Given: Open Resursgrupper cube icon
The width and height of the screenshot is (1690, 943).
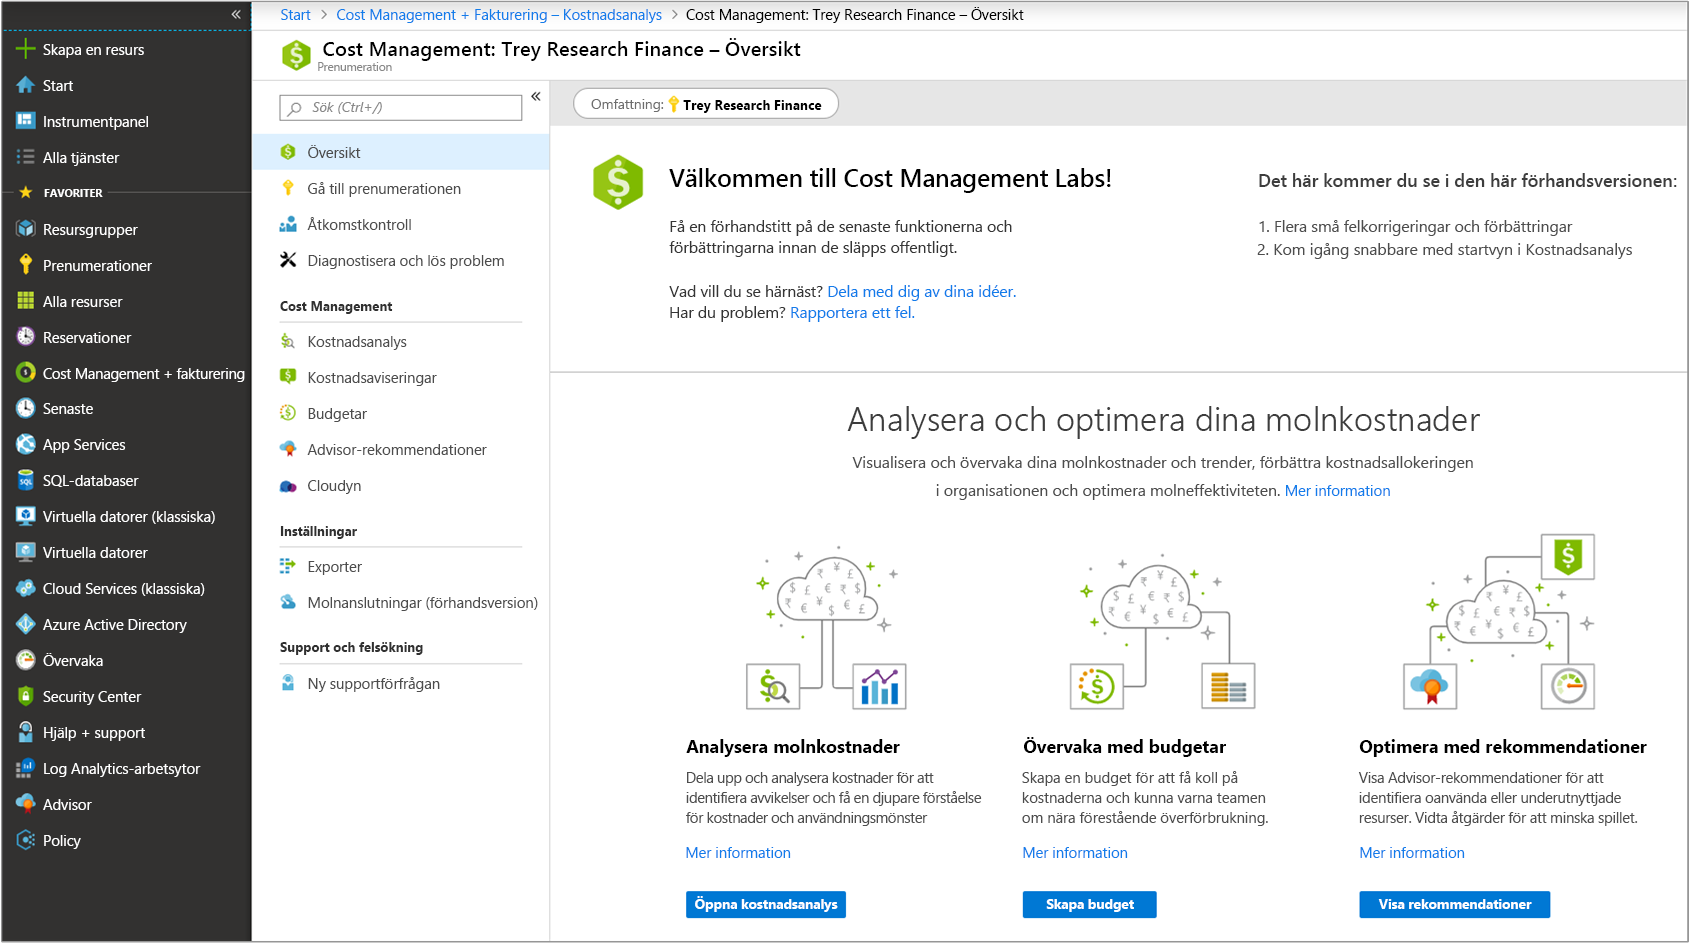Looking at the screenshot, I should 26,229.
